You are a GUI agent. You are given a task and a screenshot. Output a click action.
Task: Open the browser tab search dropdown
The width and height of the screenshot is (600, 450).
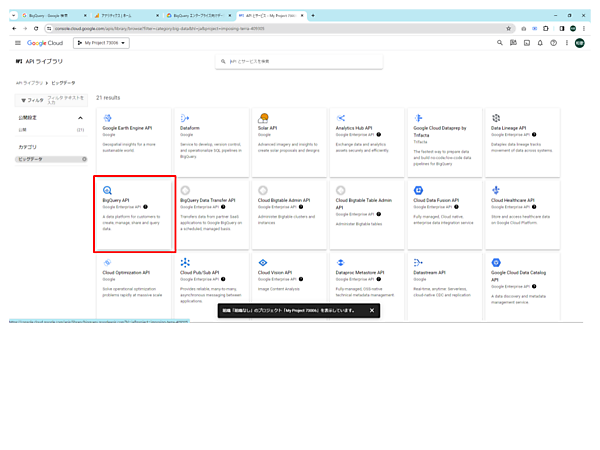(x=13, y=16)
